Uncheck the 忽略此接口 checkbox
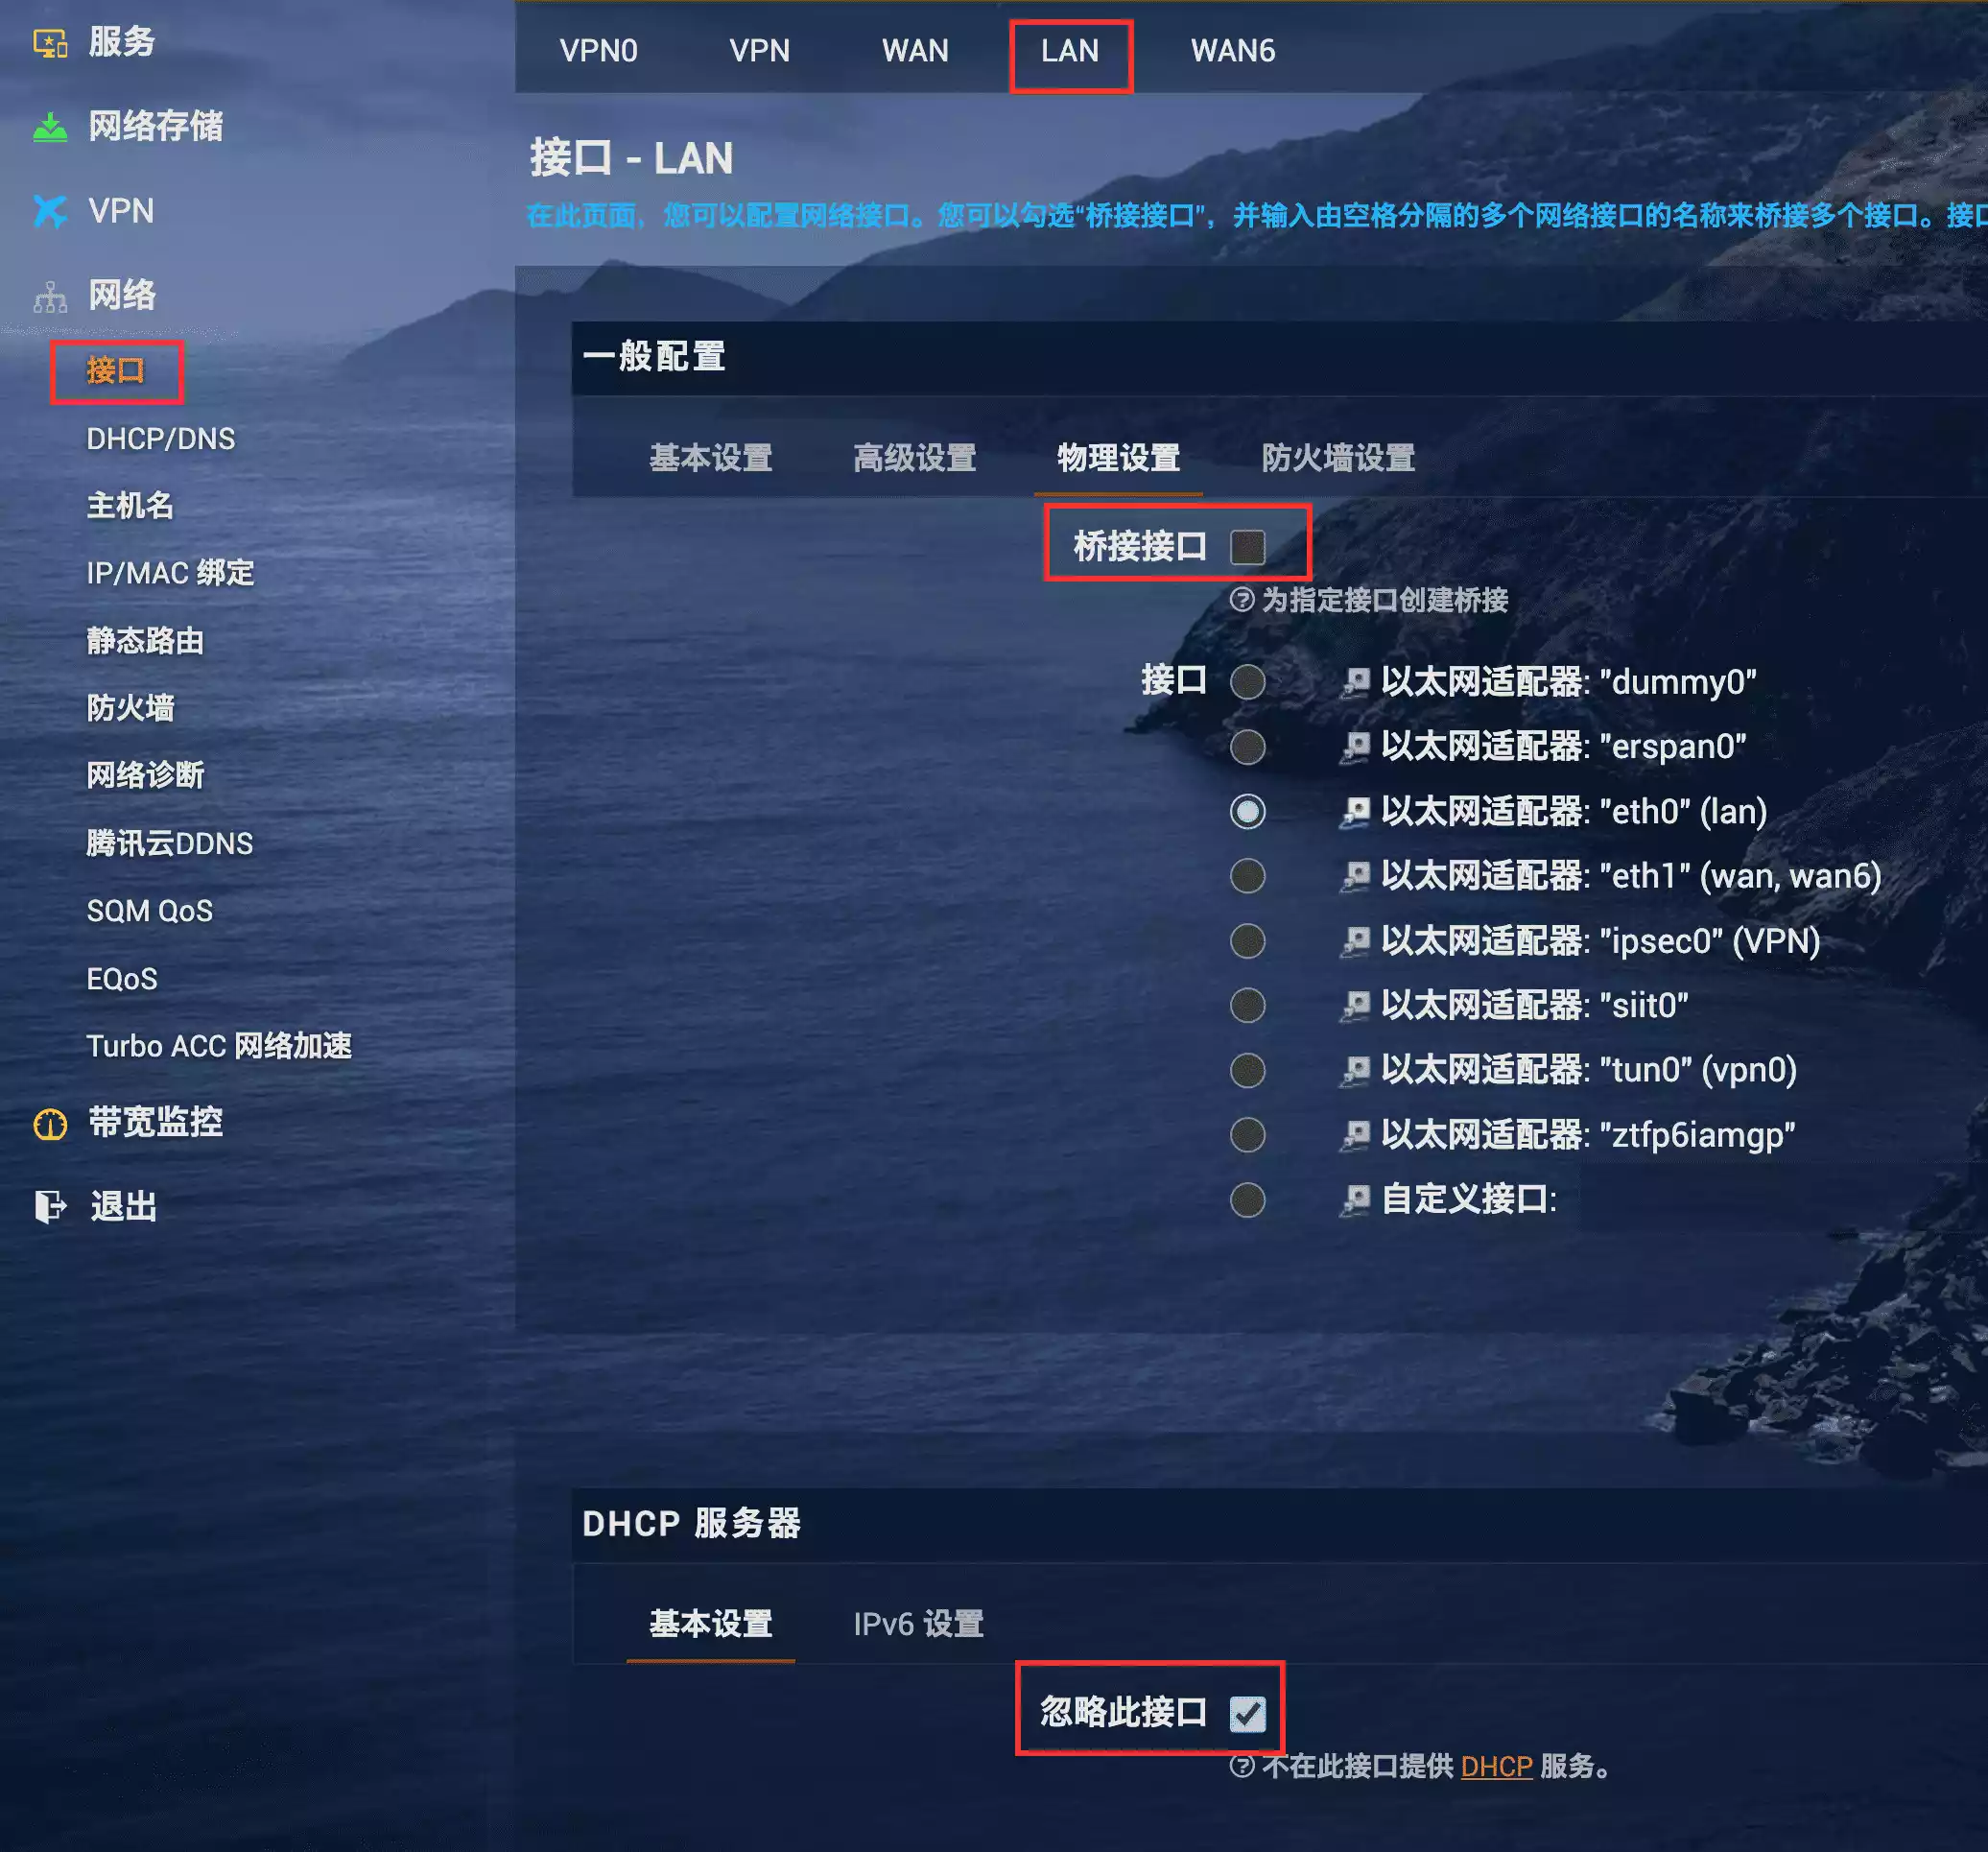The width and height of the screenshot is (1988, 1852). coord(1248,1714)
